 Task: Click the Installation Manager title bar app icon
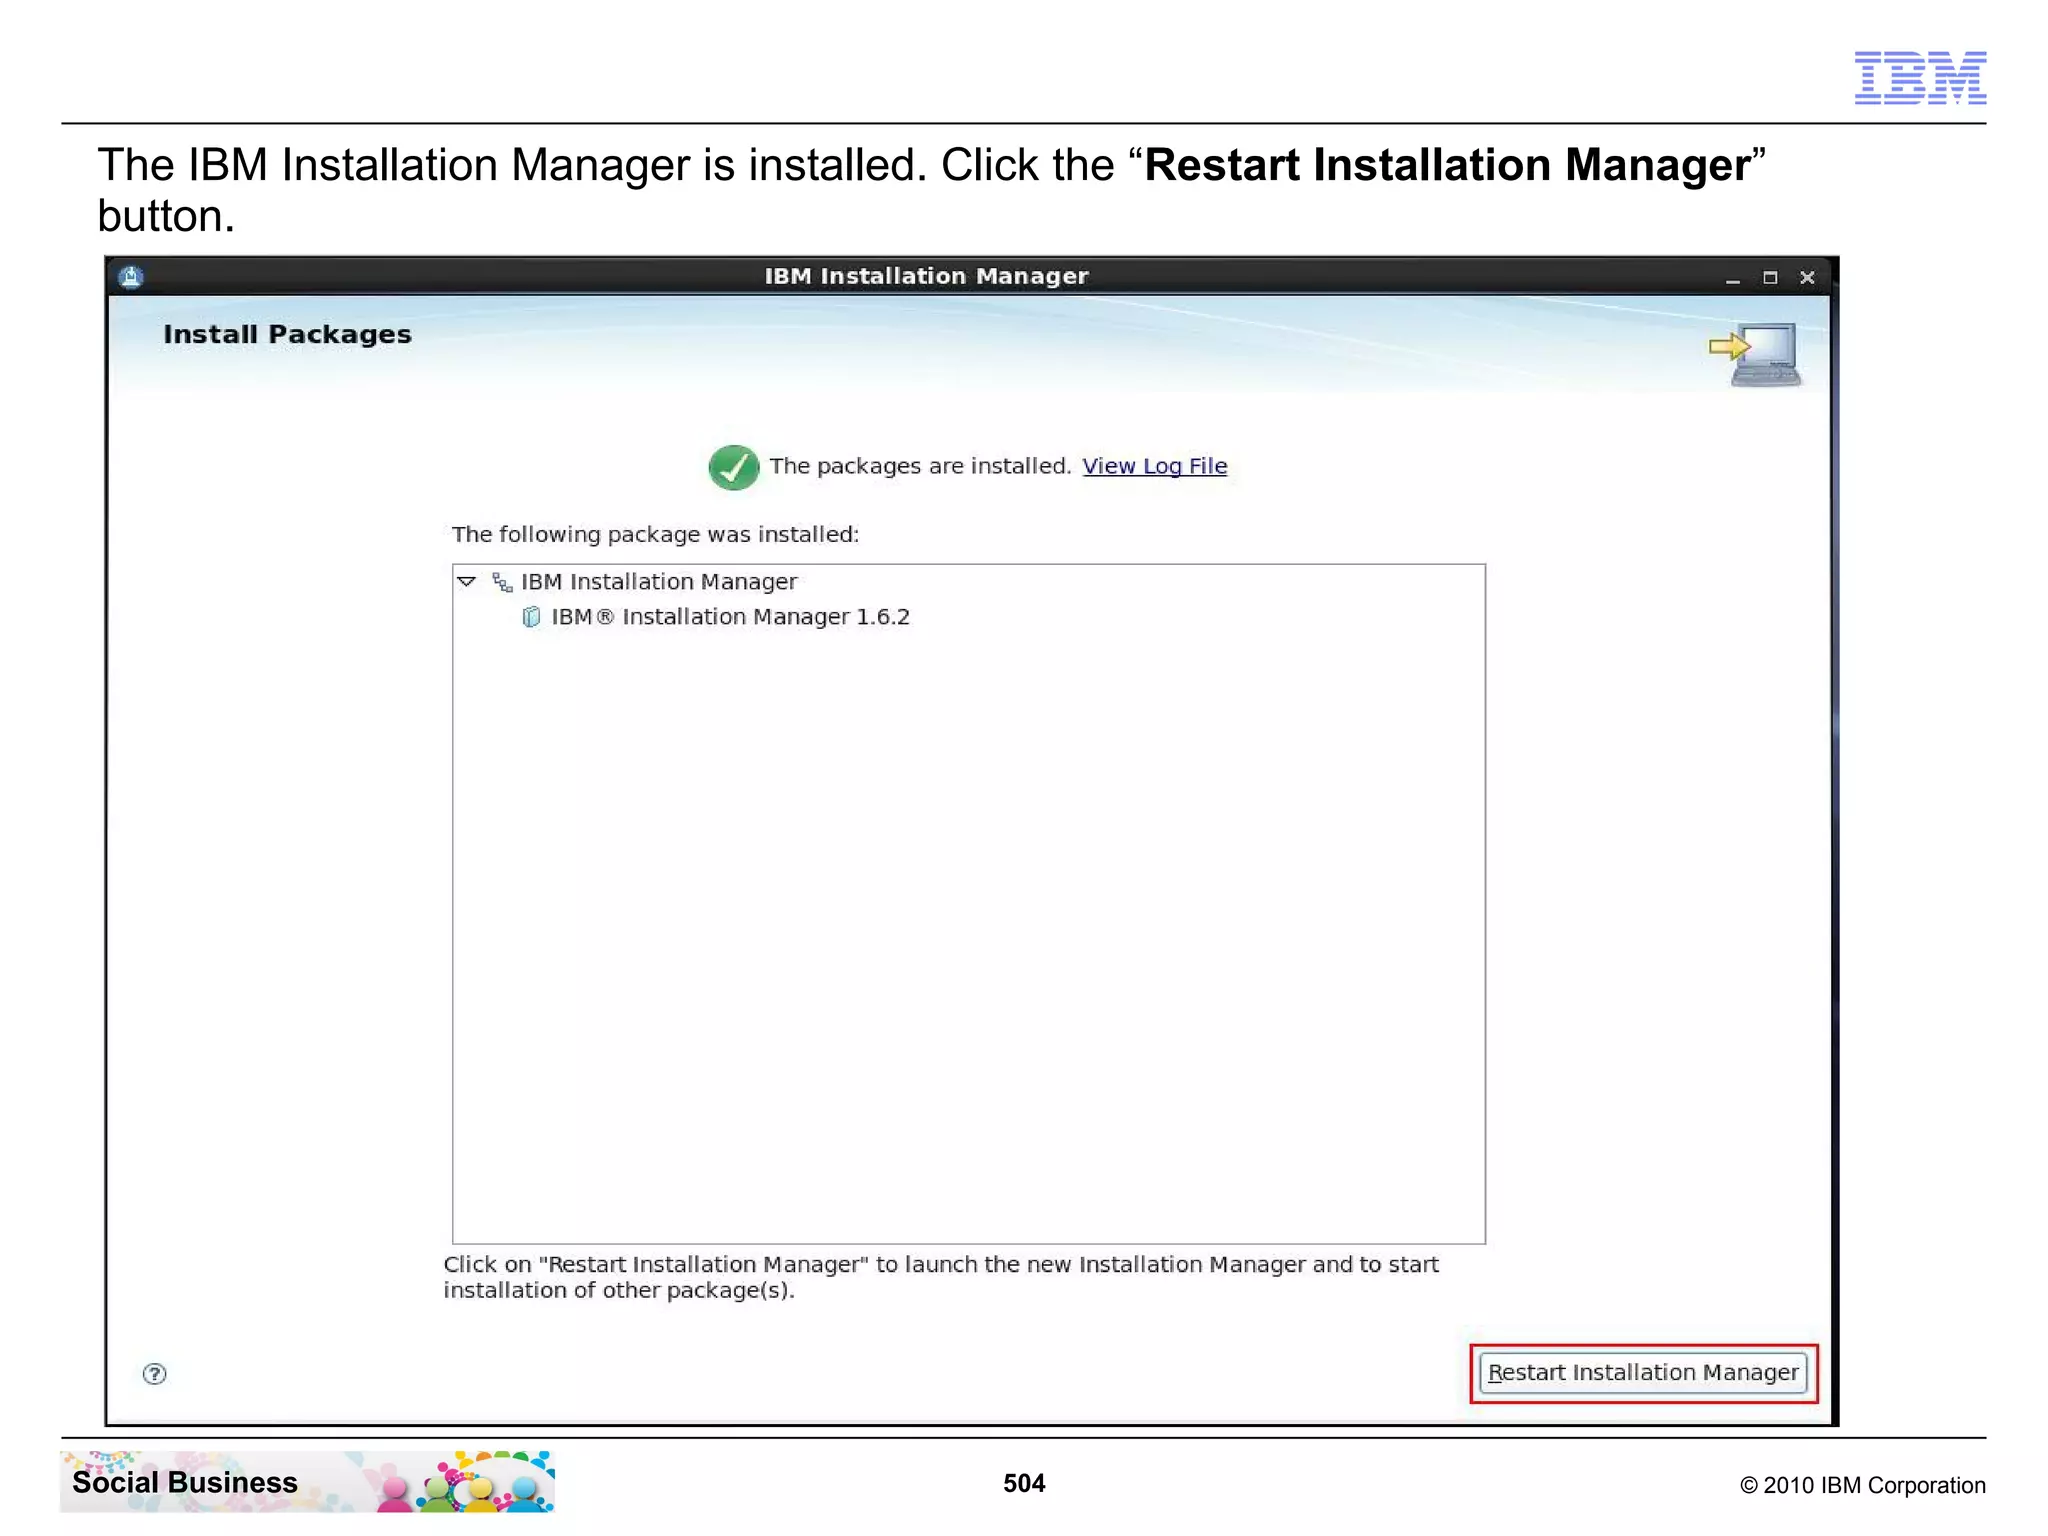click(x=131, y=277)
